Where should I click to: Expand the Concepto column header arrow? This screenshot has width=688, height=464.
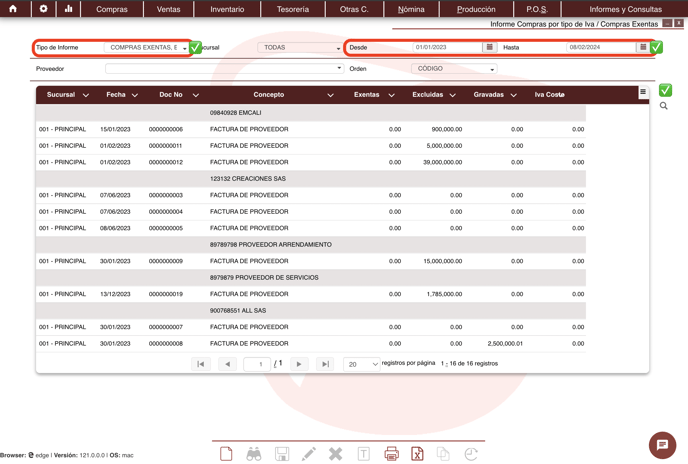pyautogui.click(x=330, y=95)
